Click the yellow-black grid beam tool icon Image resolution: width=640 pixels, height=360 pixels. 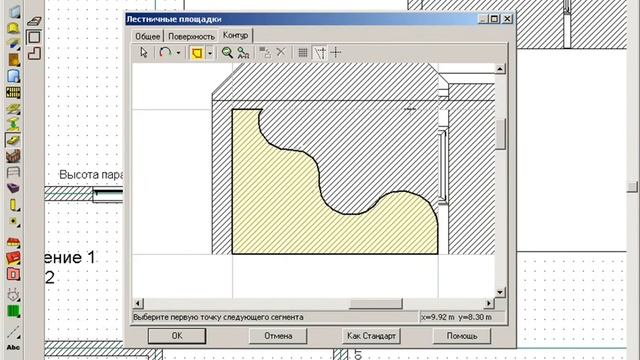13,92
